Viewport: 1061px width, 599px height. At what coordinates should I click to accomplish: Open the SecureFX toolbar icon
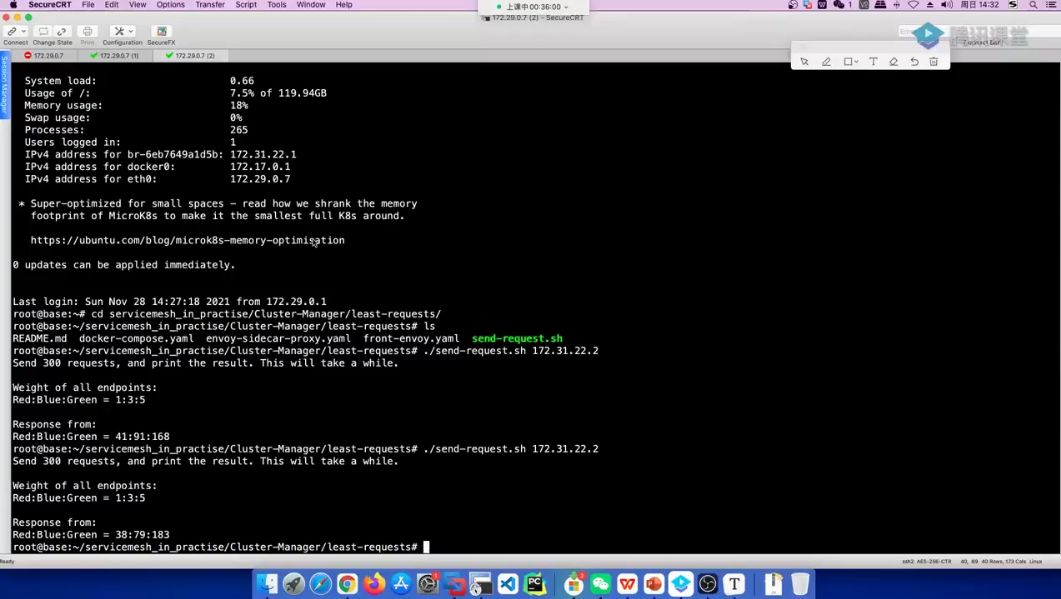pyautogui.click(x=160, y=32)
